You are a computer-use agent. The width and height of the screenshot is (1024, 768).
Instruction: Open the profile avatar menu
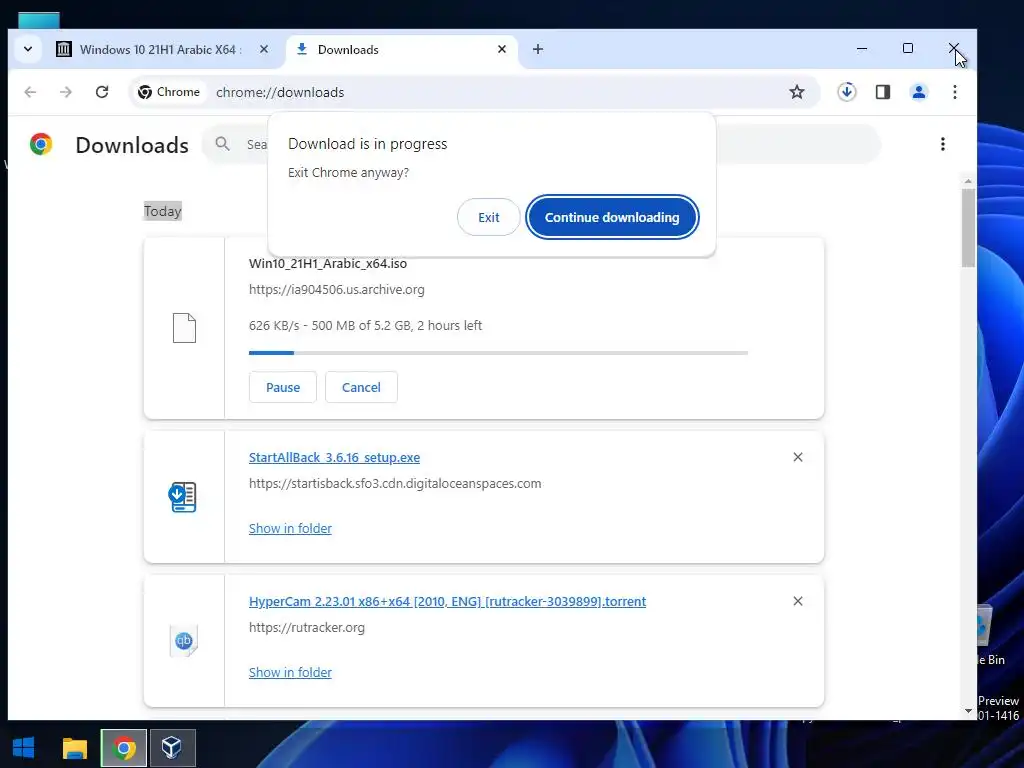919,92
